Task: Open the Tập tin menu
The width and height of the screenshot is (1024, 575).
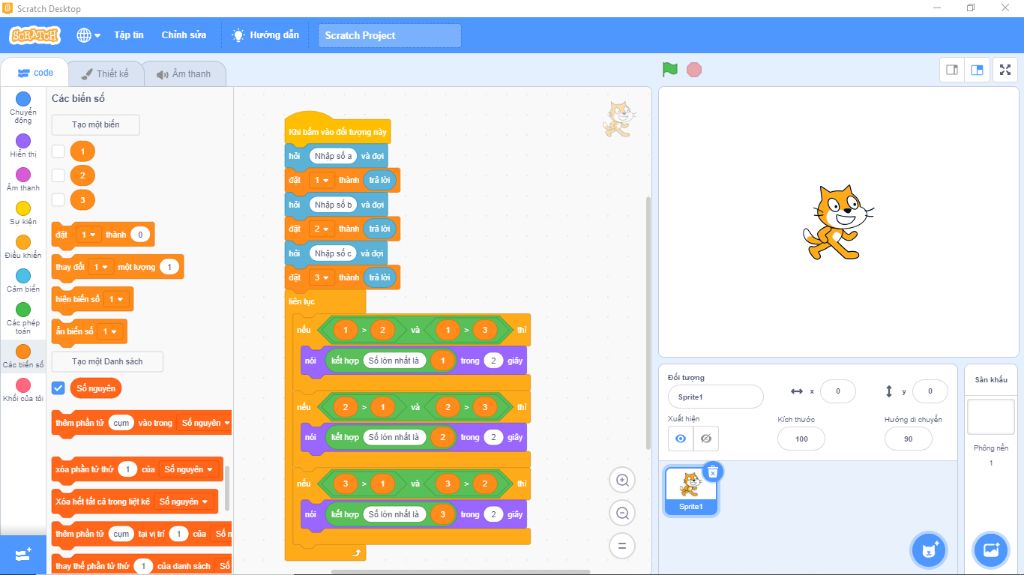Action: coord(129,35)
